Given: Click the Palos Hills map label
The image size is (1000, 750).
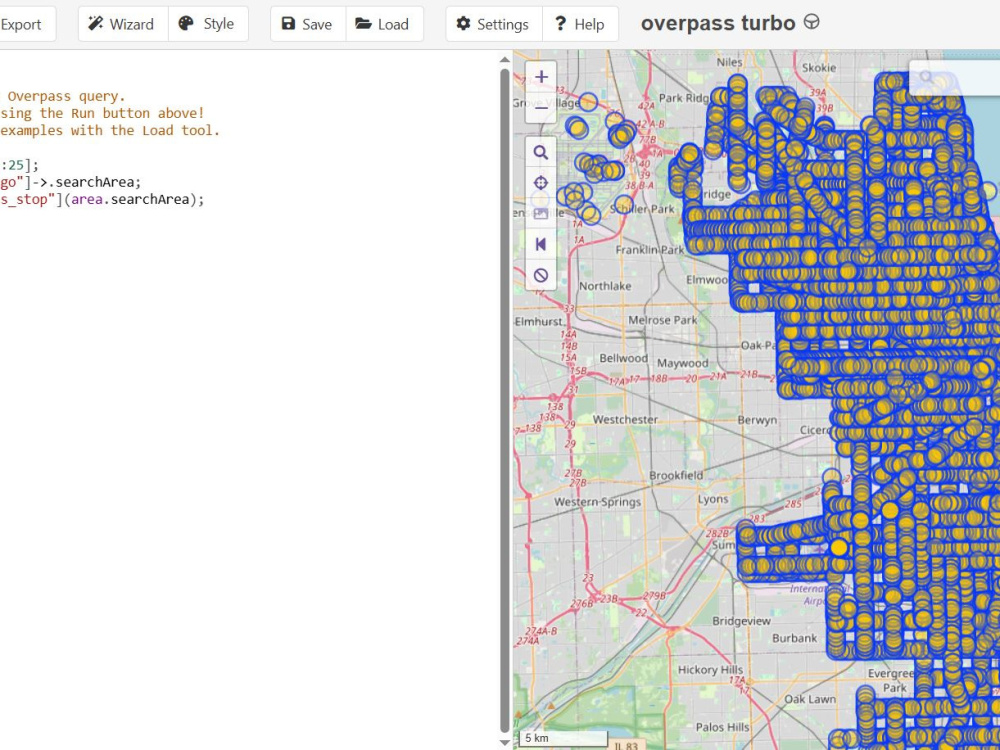Looking at the screenshot, I should pyautogui.click(x=723, y=727).
